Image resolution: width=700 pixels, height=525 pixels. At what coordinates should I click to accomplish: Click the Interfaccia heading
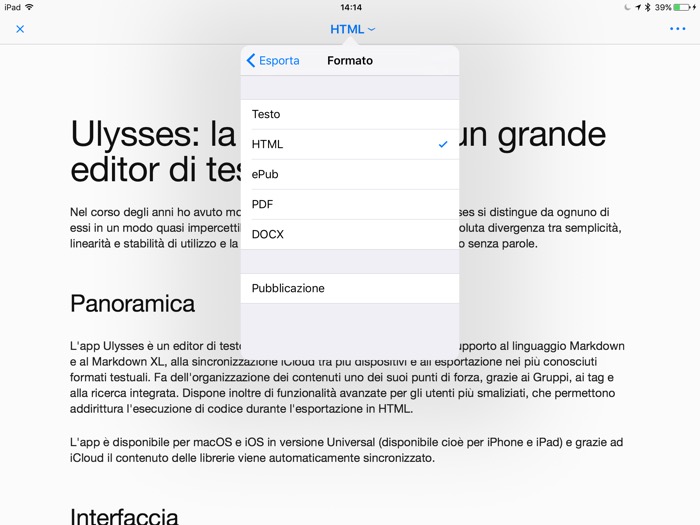pos(124,516)
